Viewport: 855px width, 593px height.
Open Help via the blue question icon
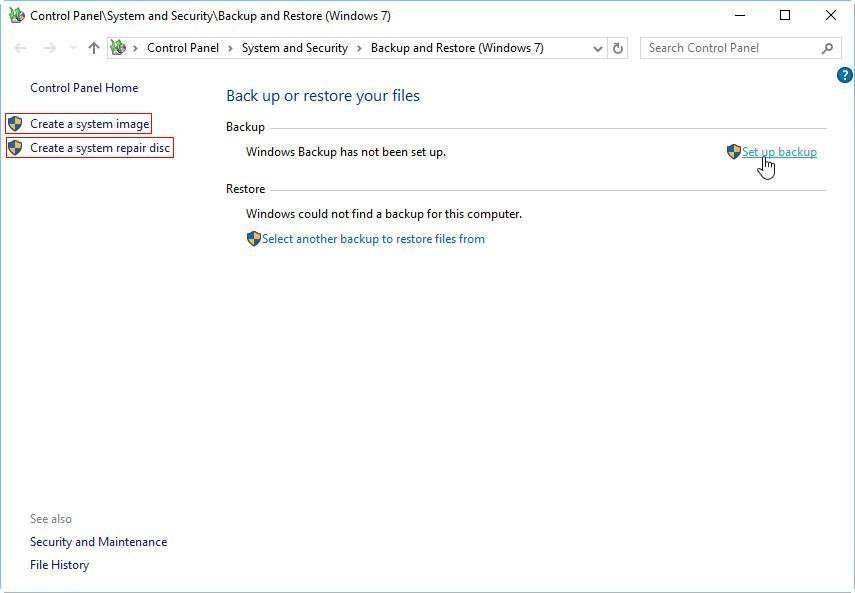[x=845, y=75]
